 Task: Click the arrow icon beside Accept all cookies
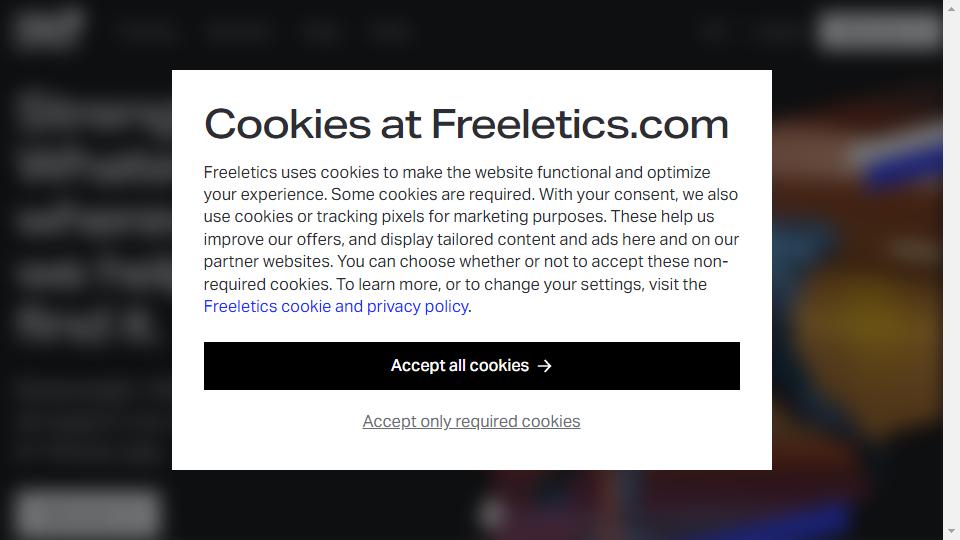[544, 366]
